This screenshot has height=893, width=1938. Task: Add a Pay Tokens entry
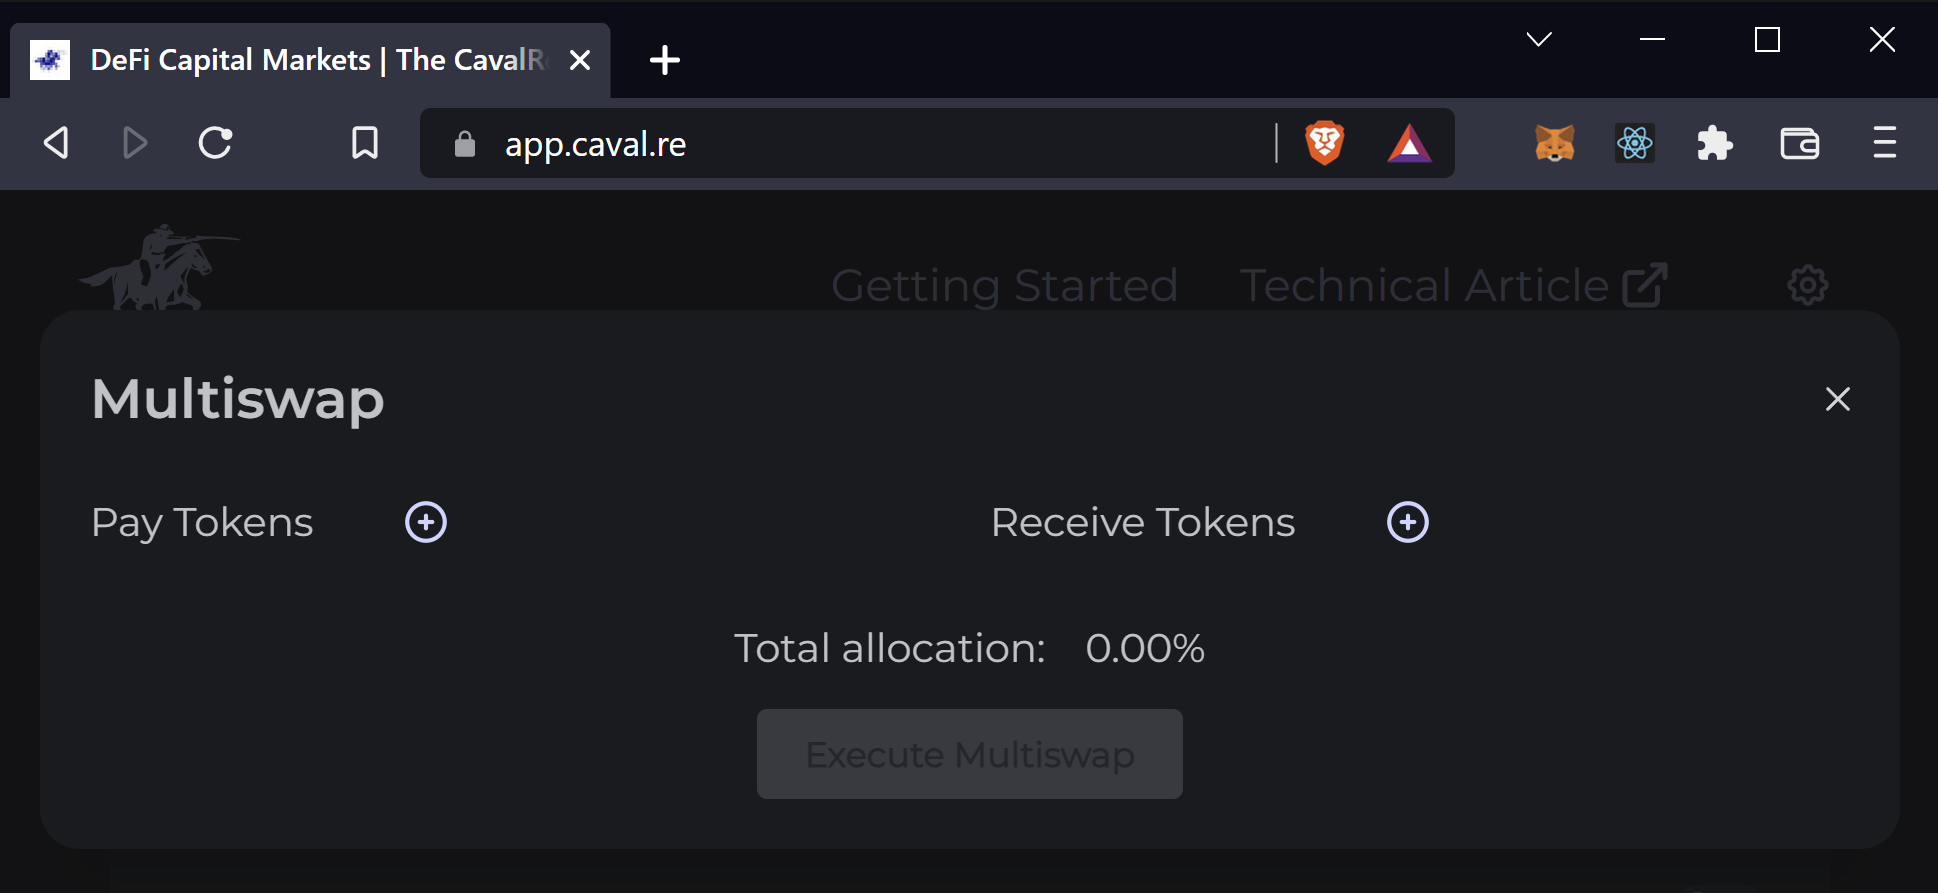[x=426, y=522]
